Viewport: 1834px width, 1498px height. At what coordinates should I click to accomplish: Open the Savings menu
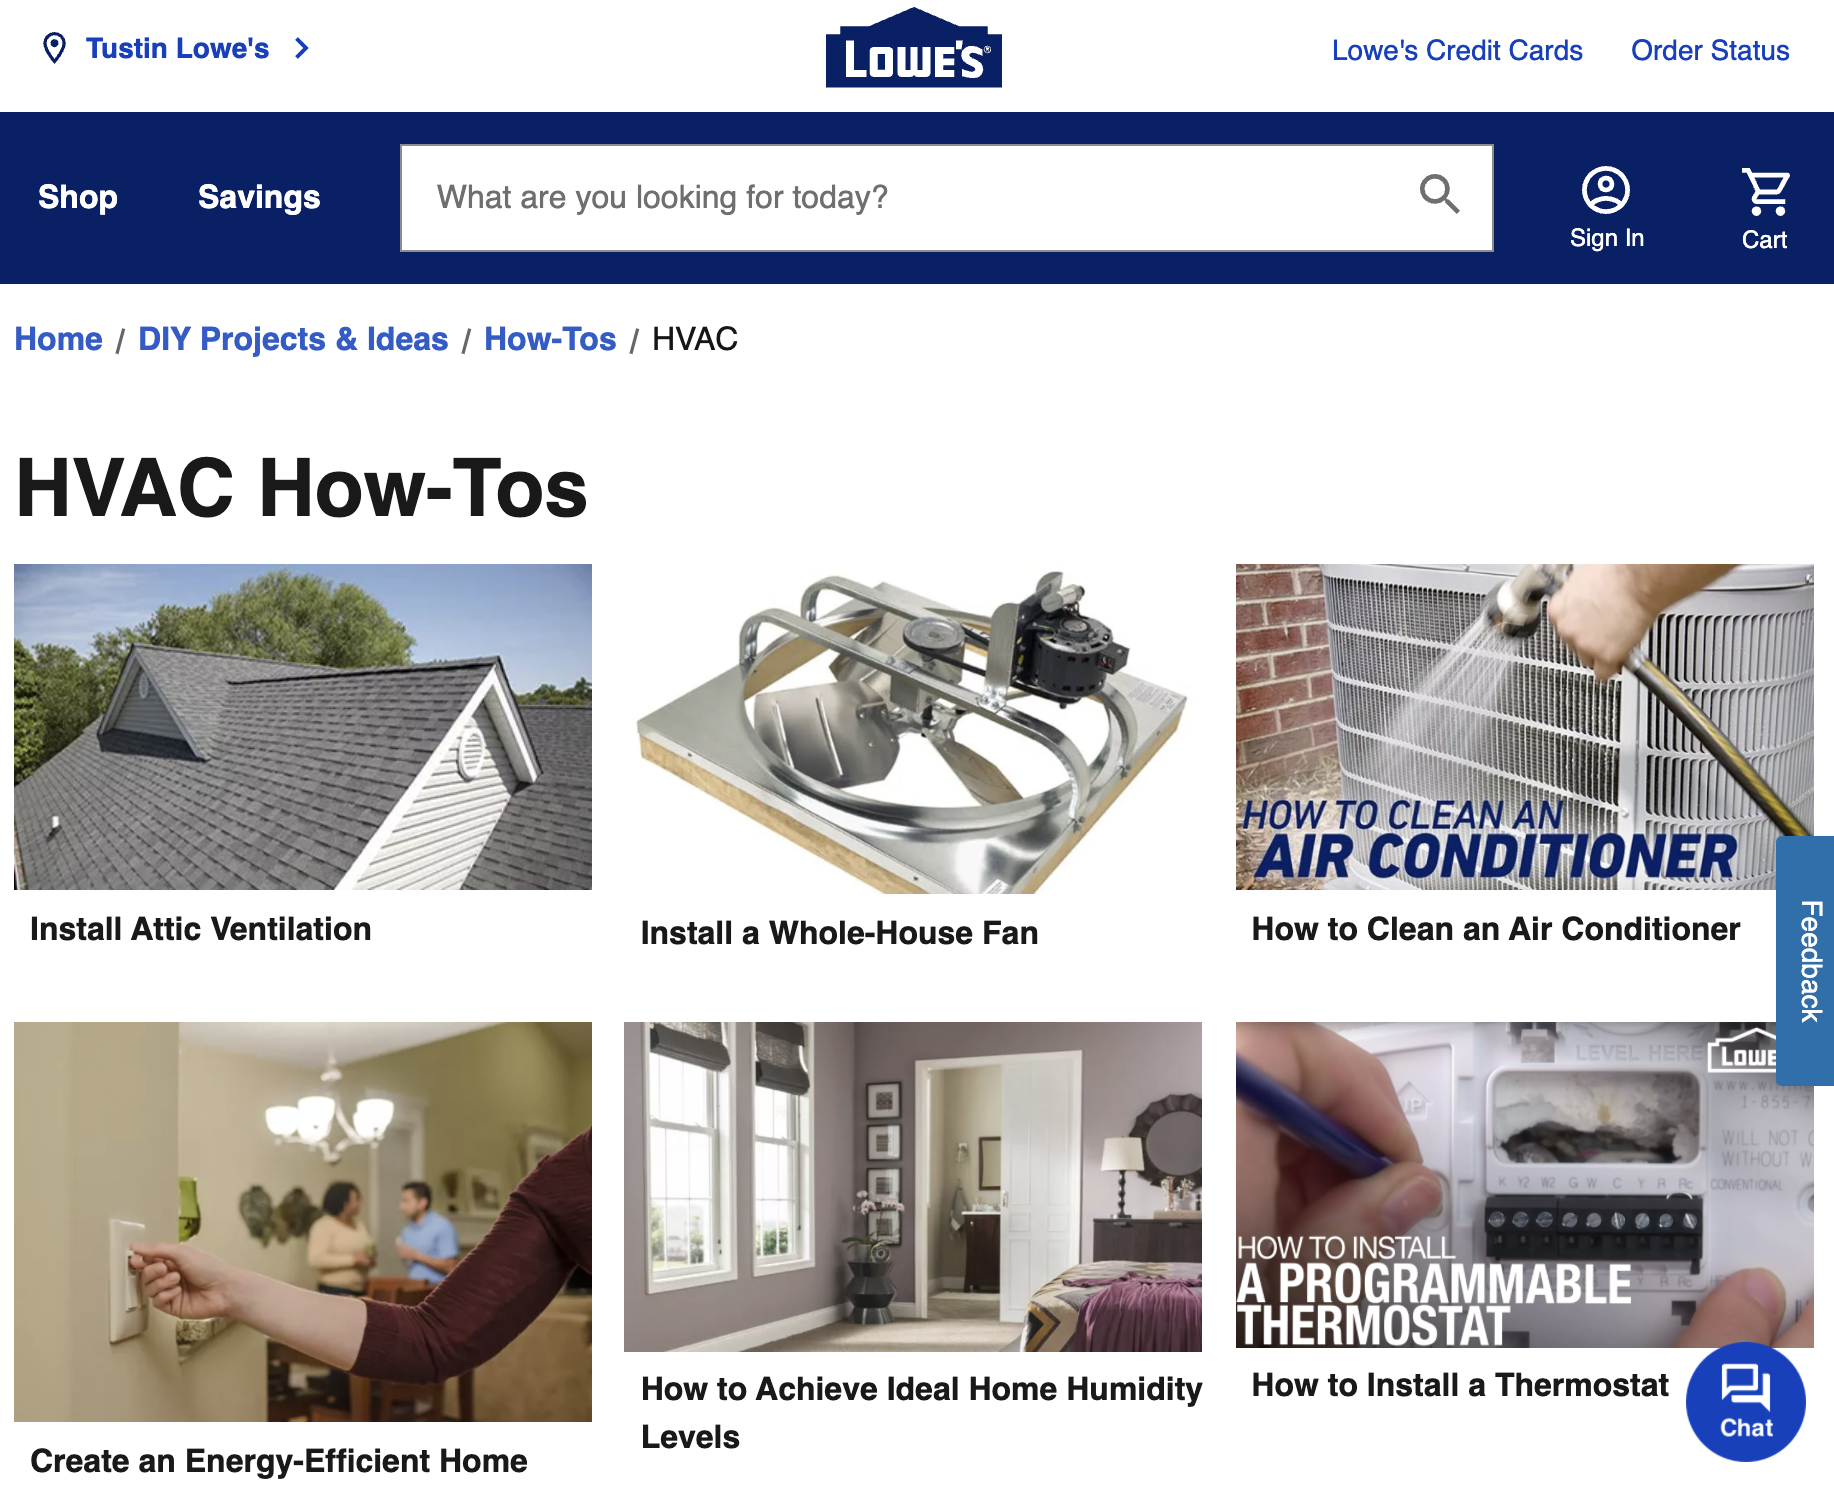pos(259,197)
